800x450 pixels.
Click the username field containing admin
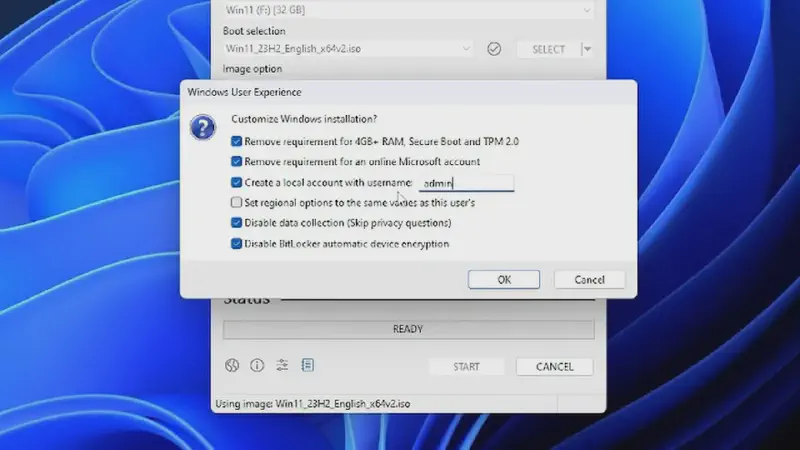[465, 184]
